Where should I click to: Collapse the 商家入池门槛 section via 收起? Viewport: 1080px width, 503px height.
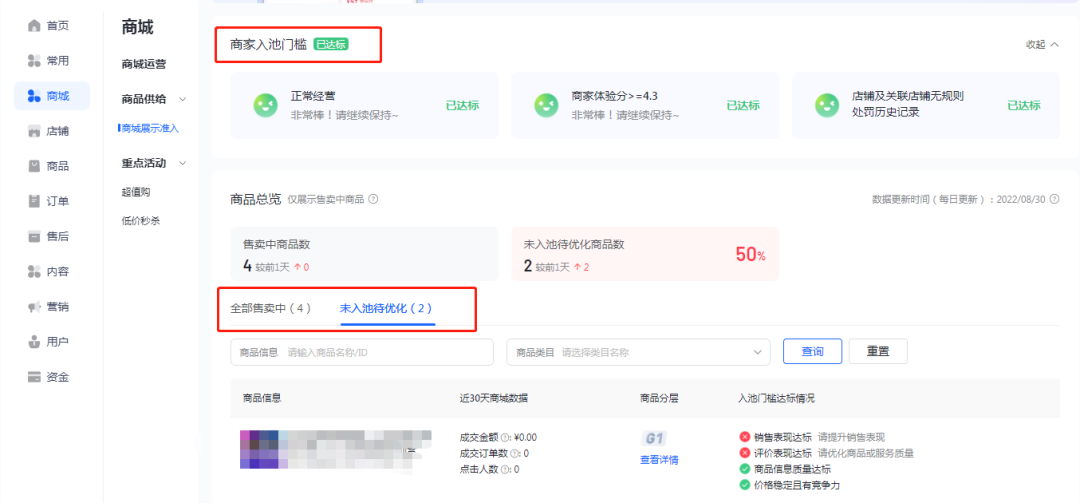[x=1041, y=45]
